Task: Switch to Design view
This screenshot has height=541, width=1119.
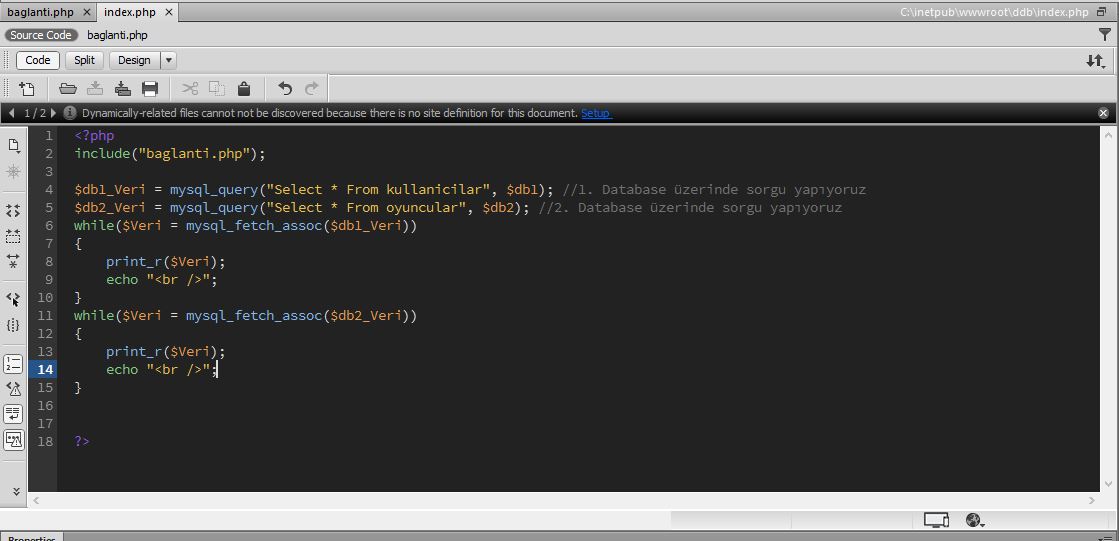Action: point(134,60)
